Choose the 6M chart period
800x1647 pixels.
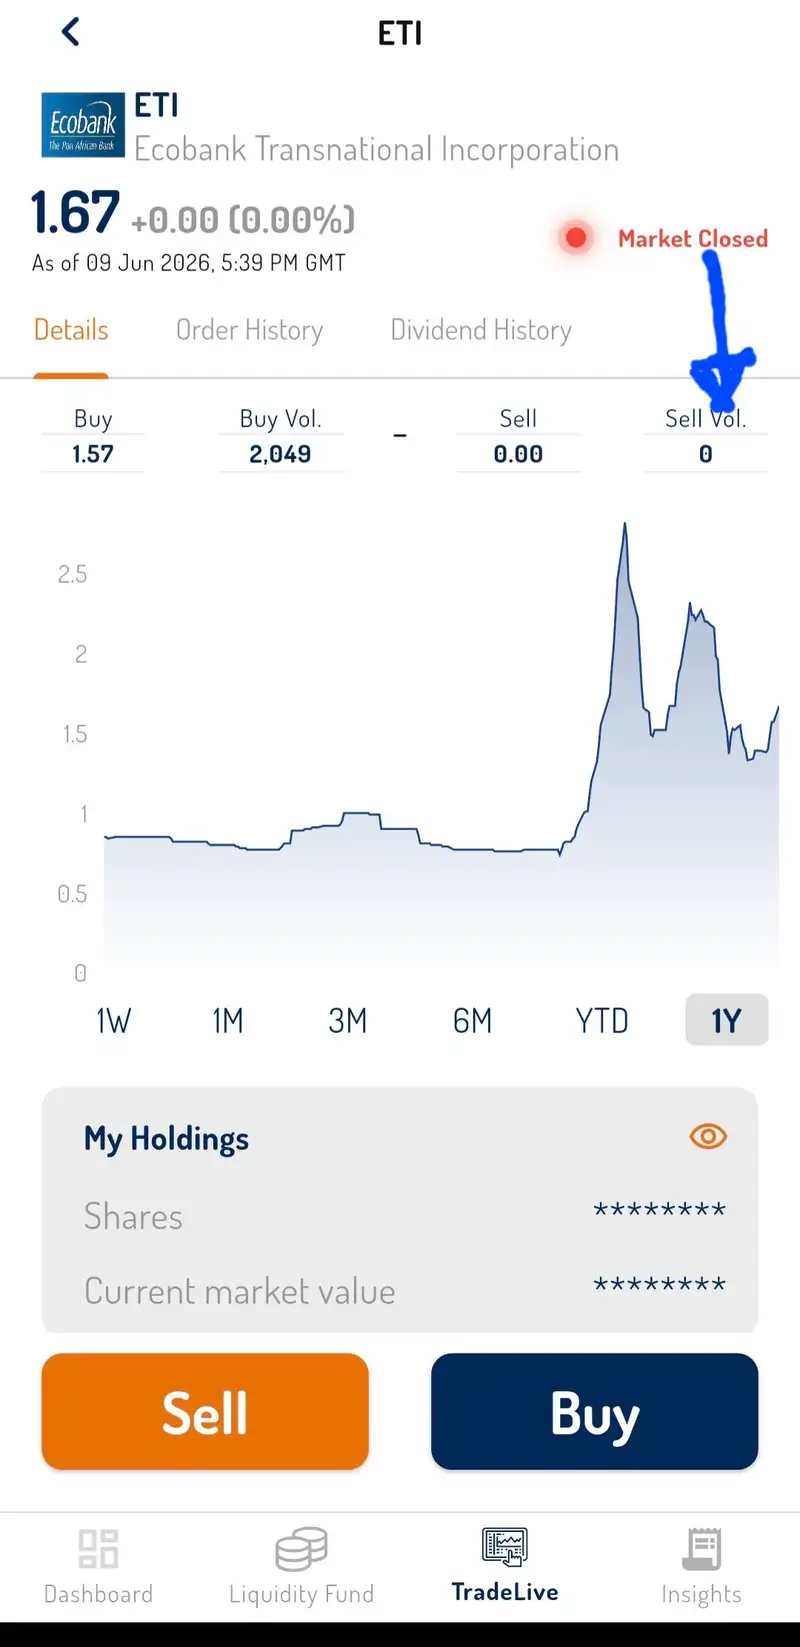tap(472, 1021)
